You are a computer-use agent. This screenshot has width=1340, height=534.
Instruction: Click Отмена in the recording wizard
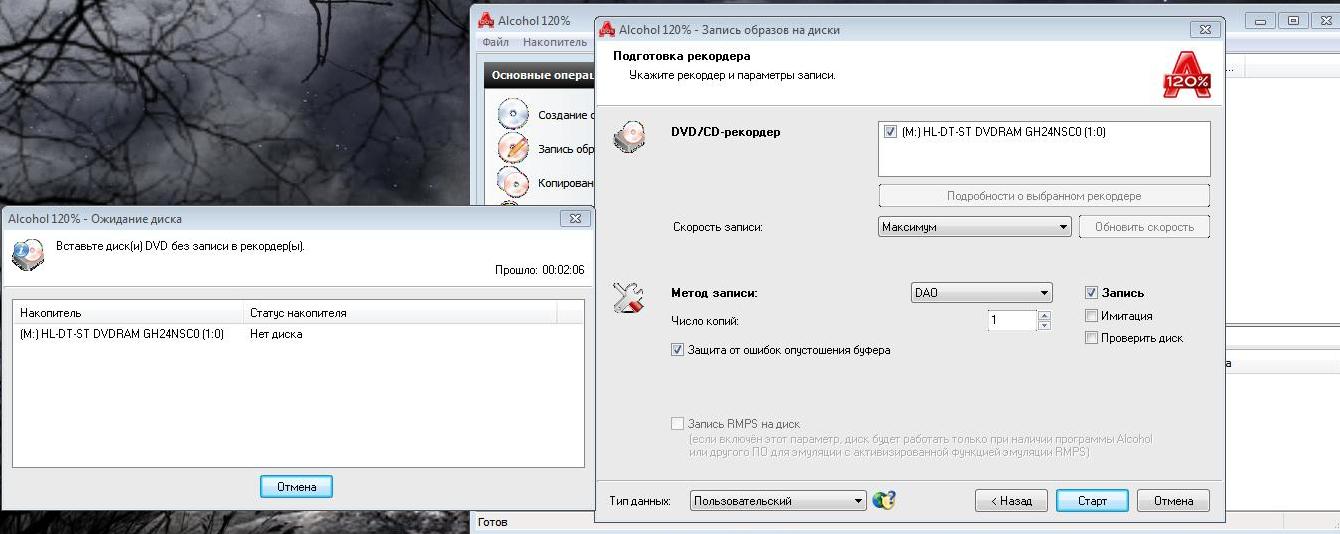point(1173,500)
